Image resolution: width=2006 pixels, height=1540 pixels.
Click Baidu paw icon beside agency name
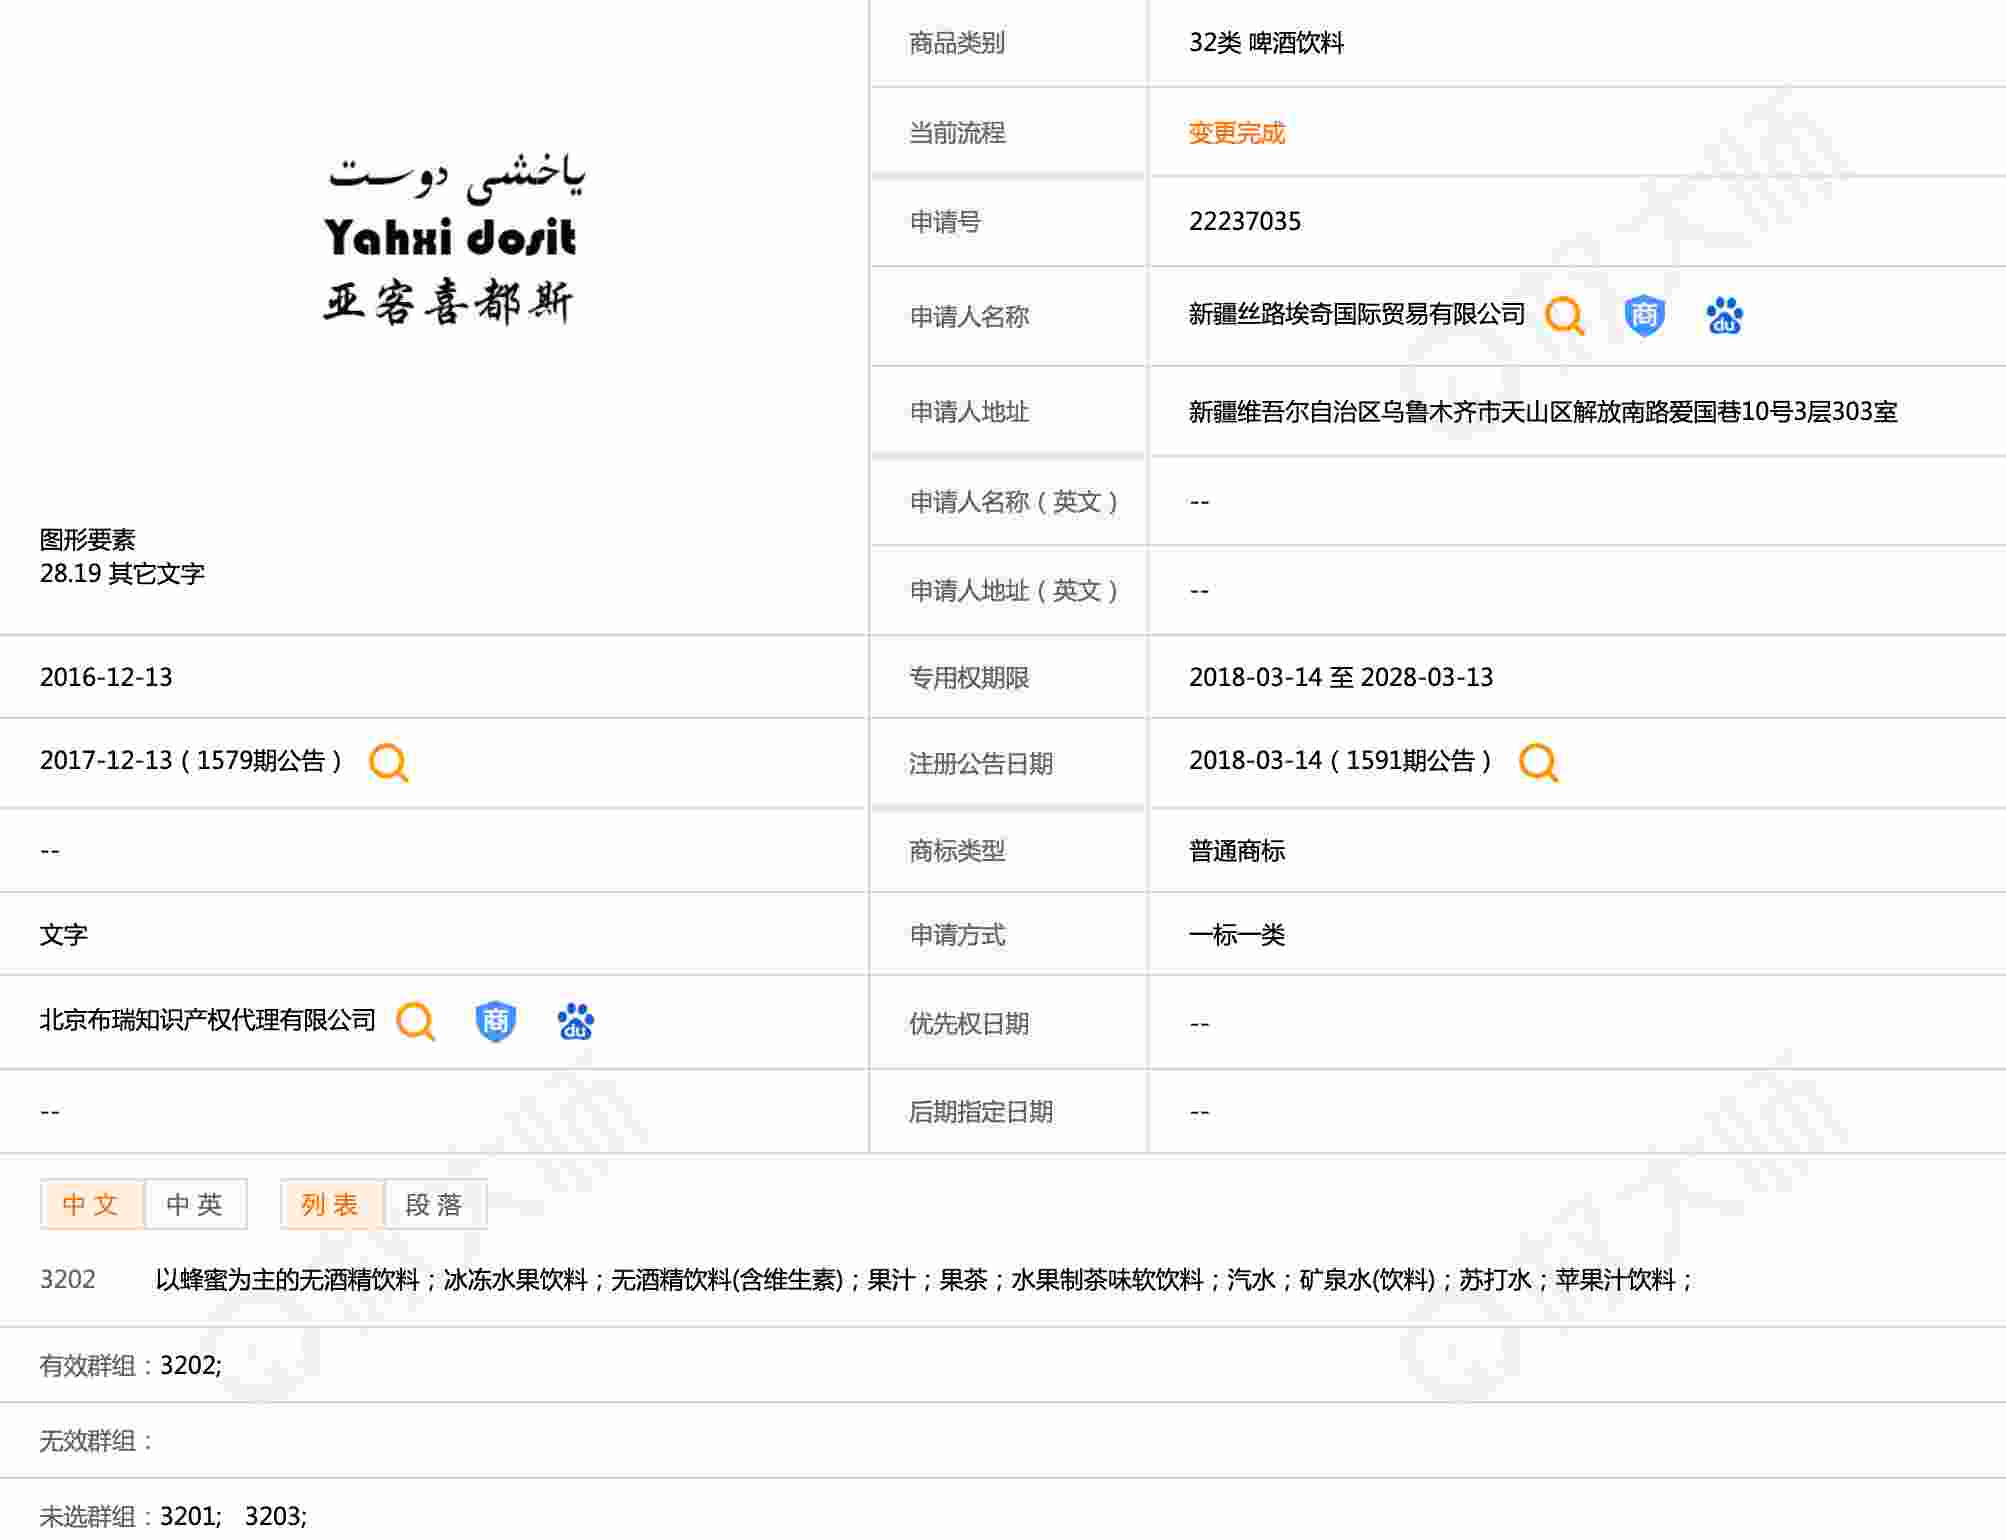click(576, 1021)
